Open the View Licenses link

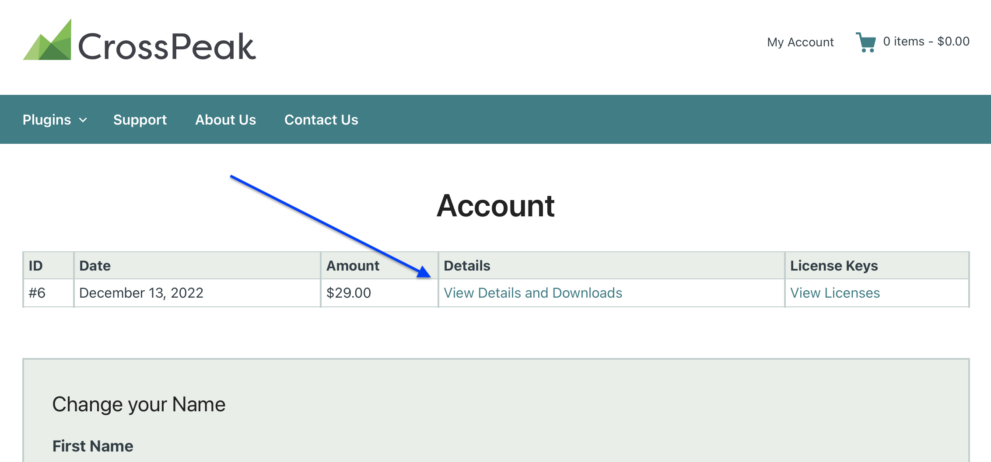(835, 293)
